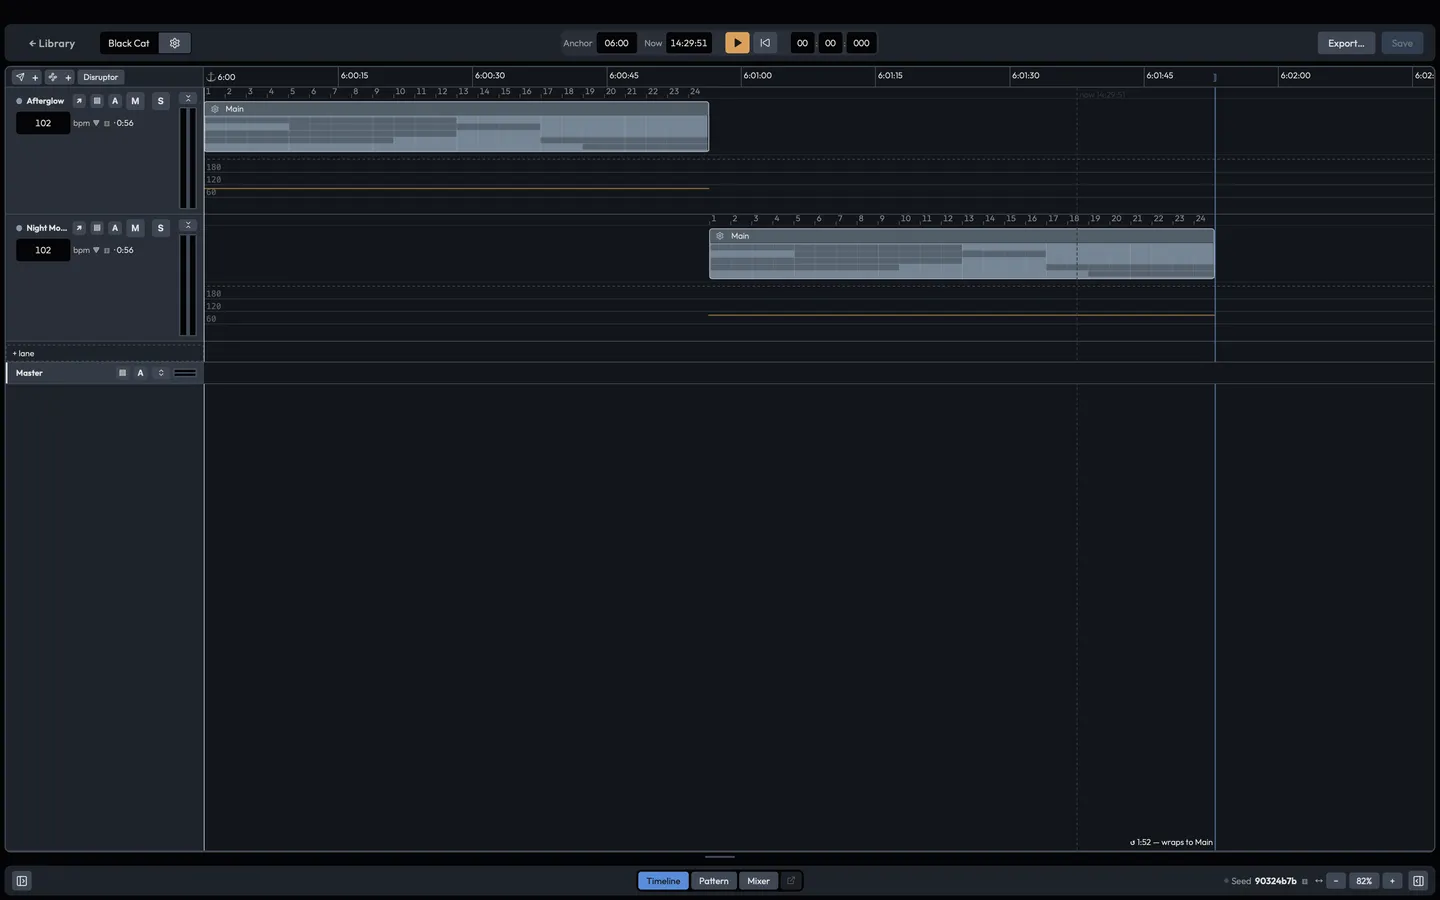Viewport: 1440px width, 900px height.
Task: Switch to the Mixer tab
Action: (x=759, y=881)
